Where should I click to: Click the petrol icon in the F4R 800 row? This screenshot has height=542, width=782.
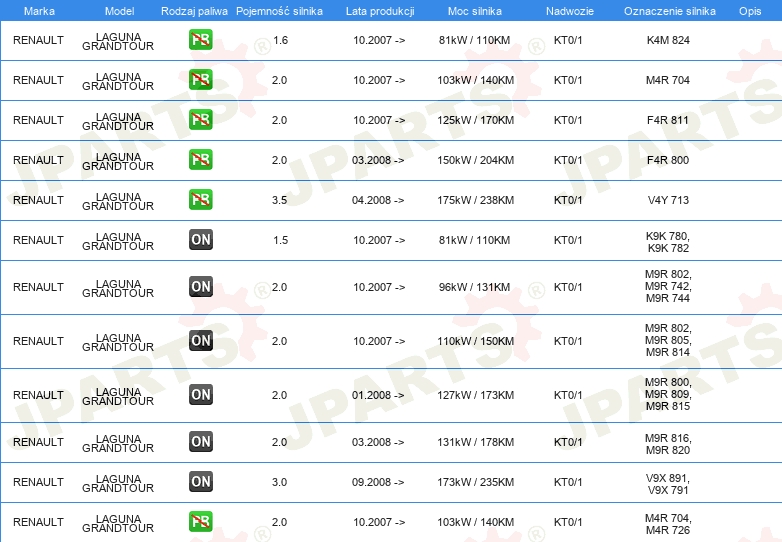coord(200,160)
